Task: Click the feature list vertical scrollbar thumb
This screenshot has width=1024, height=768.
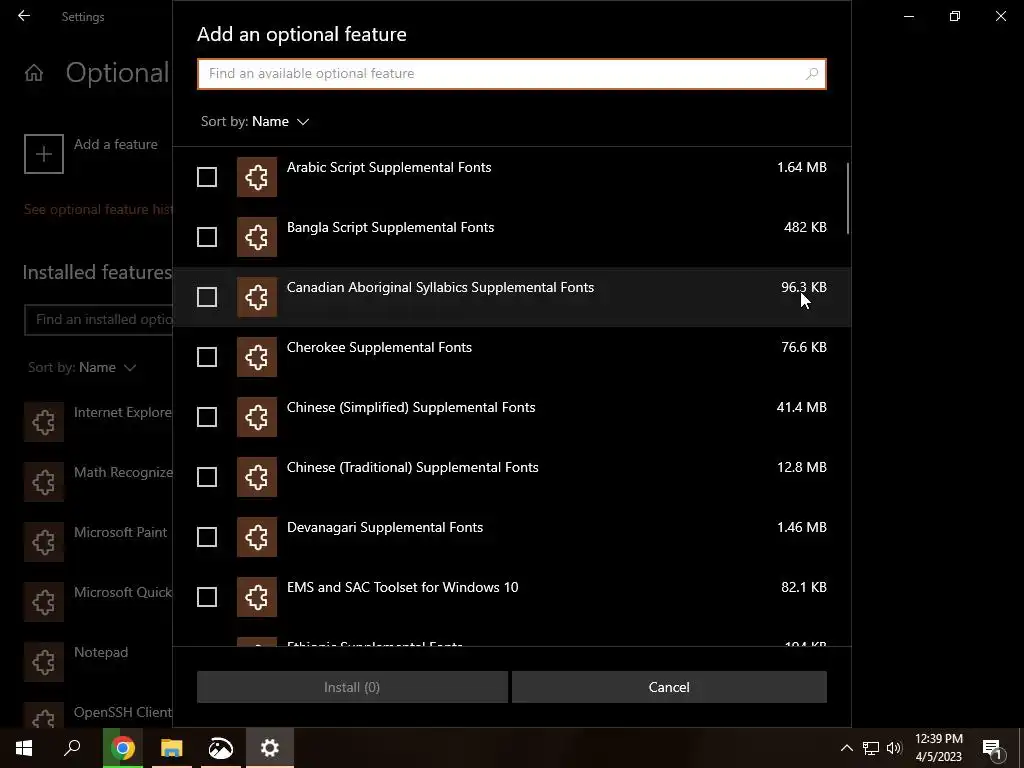Action: pos(848,199)
